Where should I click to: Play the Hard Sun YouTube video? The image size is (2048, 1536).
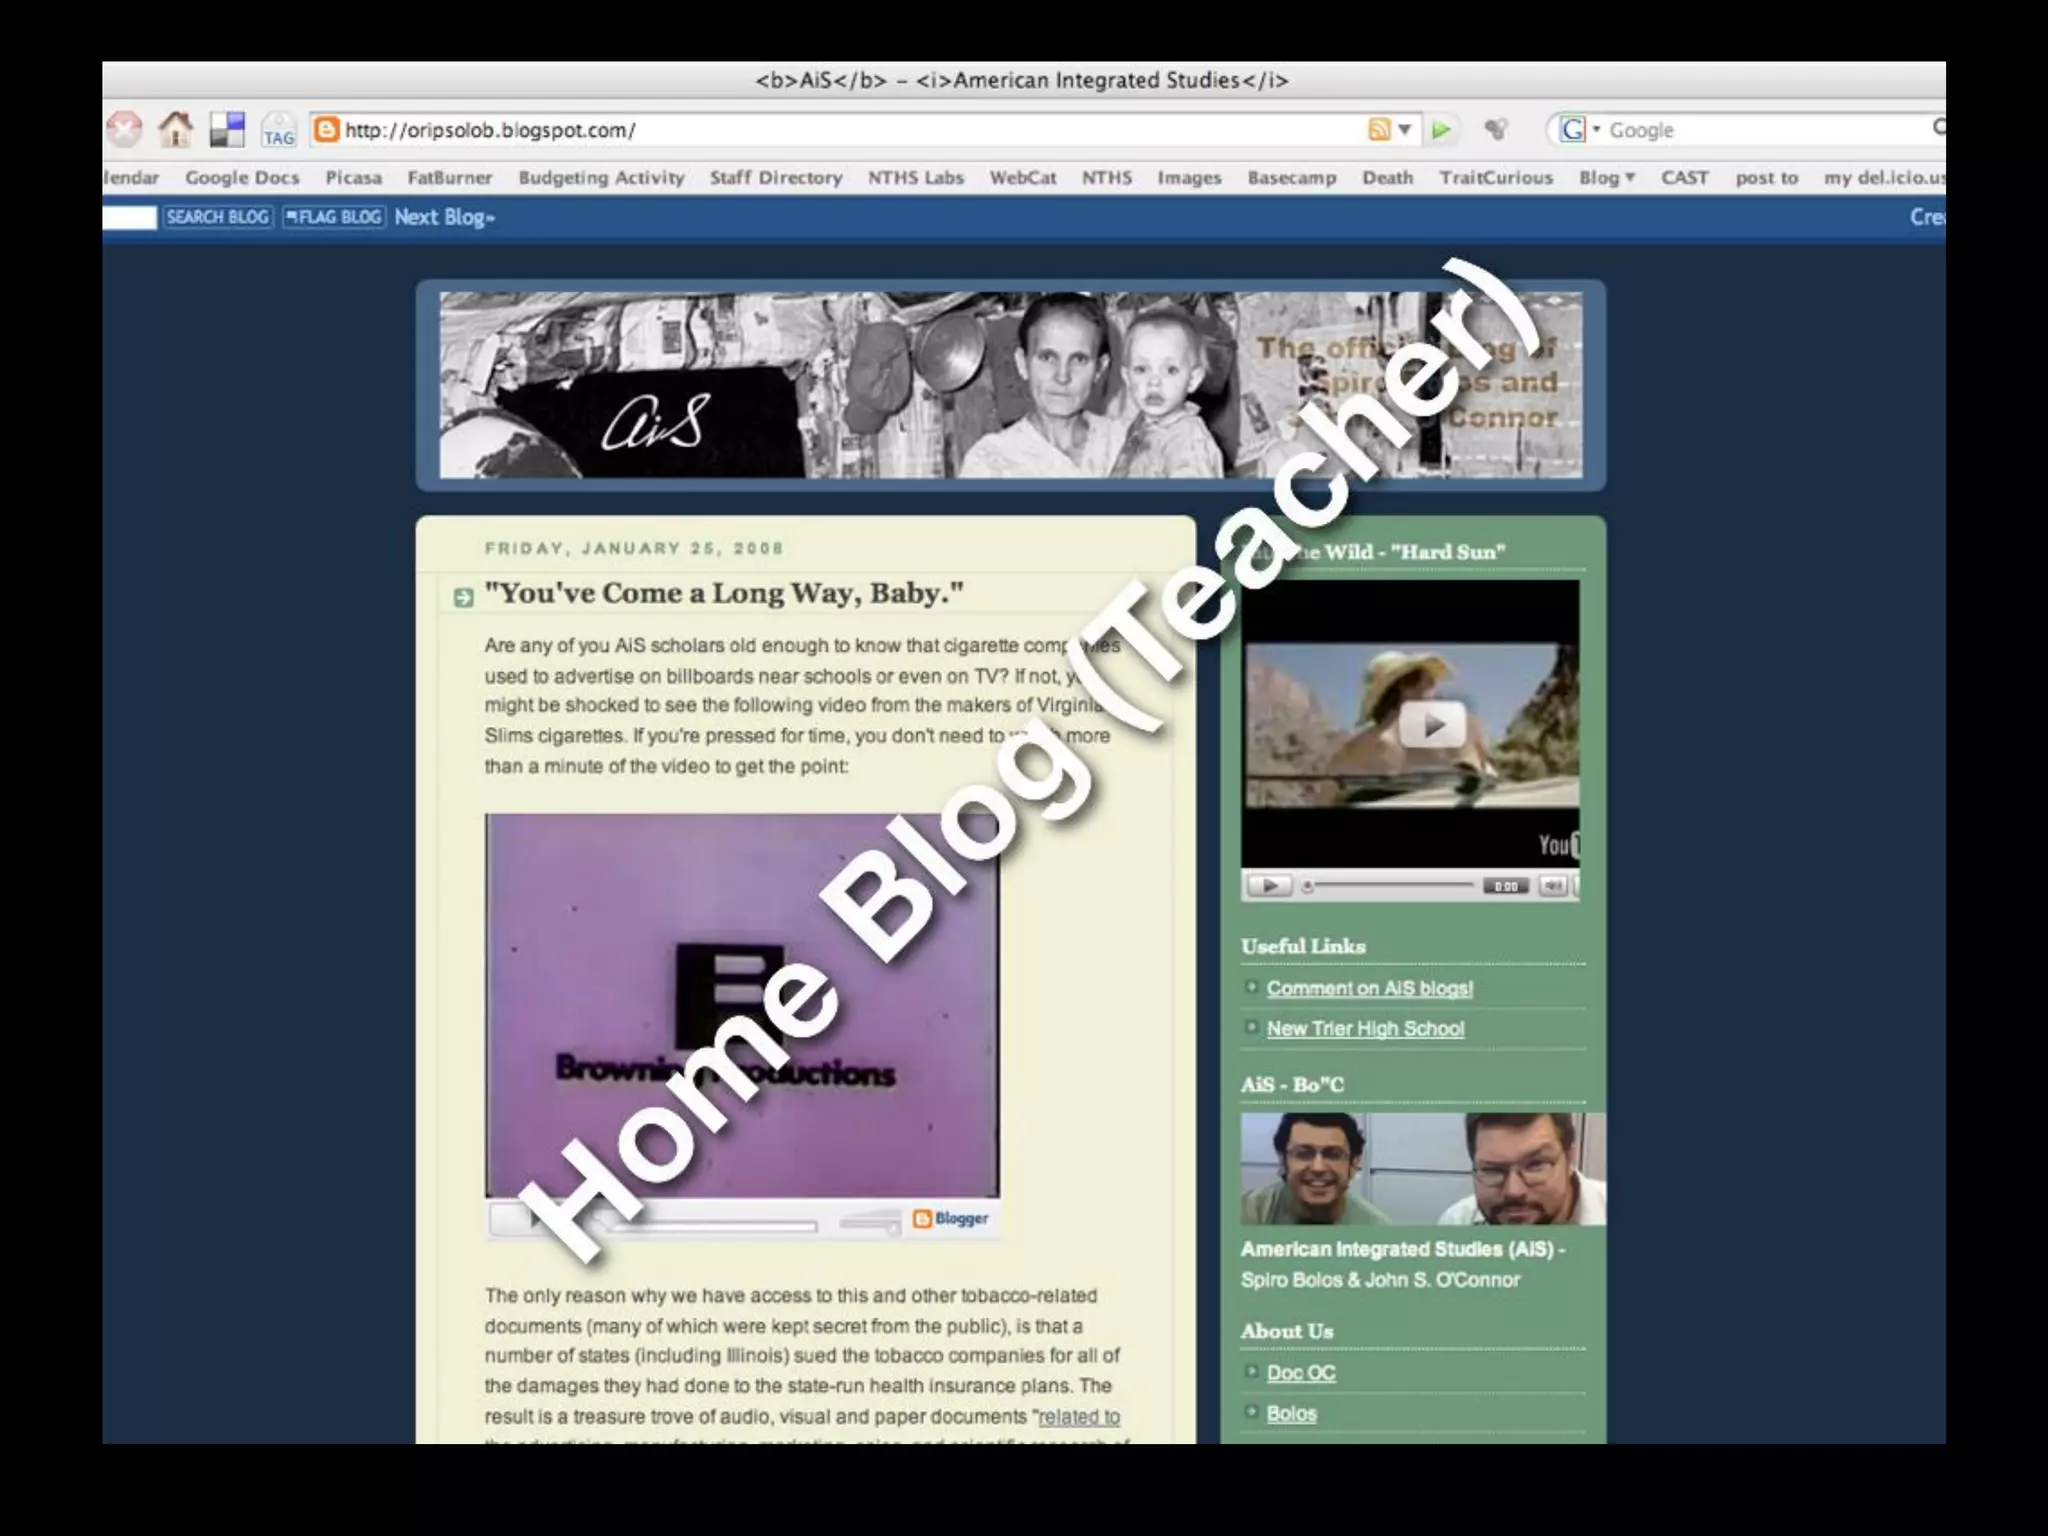1432,725
